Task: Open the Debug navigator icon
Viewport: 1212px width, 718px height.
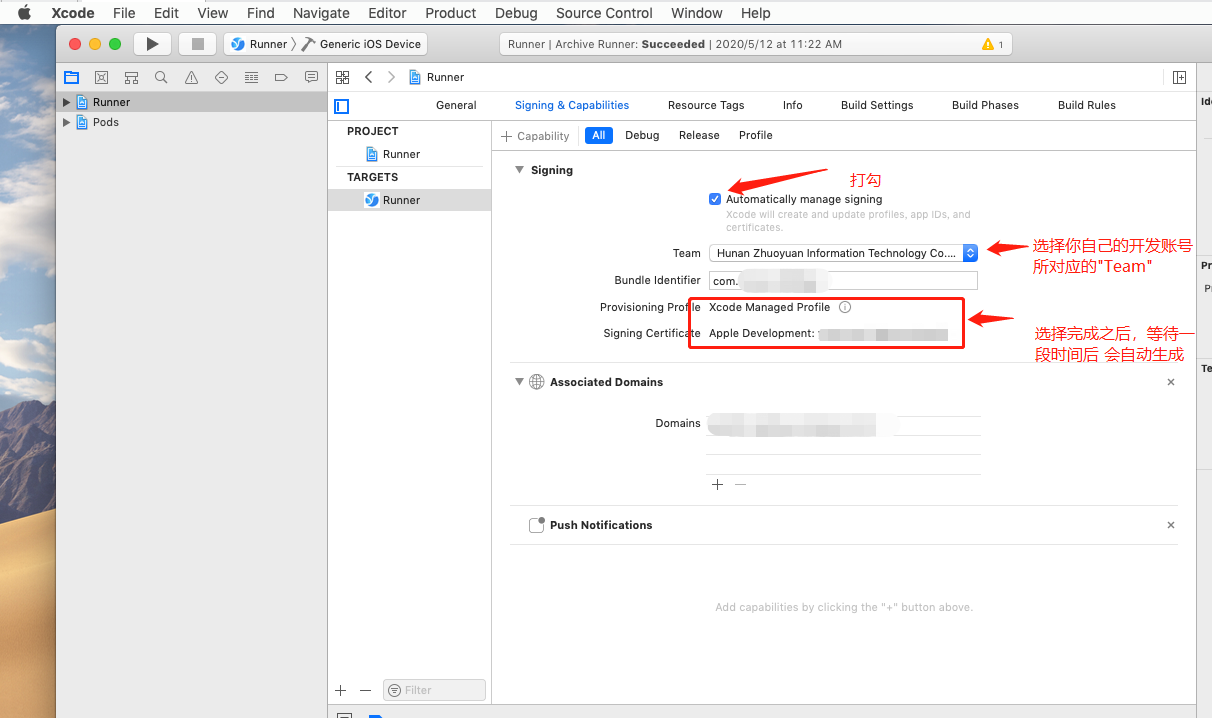Action: pos(251,77)
